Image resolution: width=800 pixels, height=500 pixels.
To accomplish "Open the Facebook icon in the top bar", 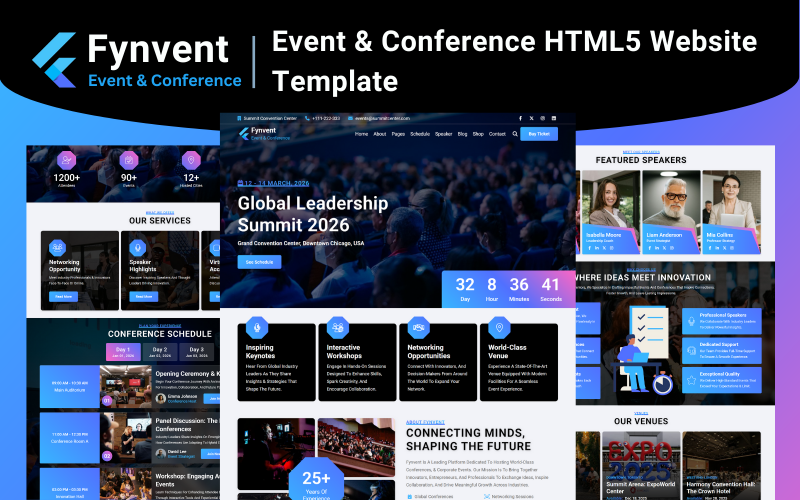I will (x=520, y=118).
